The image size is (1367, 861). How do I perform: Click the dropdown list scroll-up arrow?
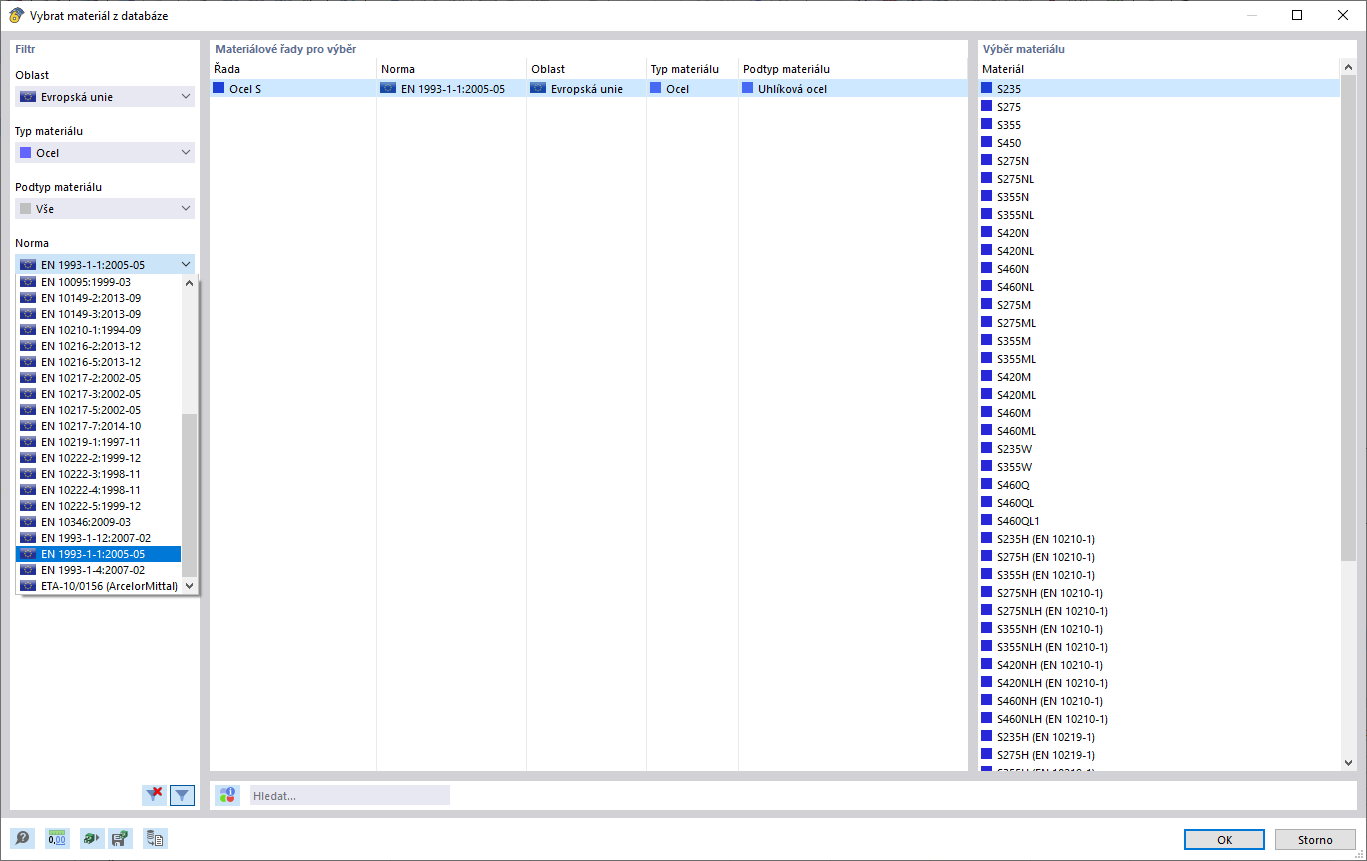pos(190,283)
